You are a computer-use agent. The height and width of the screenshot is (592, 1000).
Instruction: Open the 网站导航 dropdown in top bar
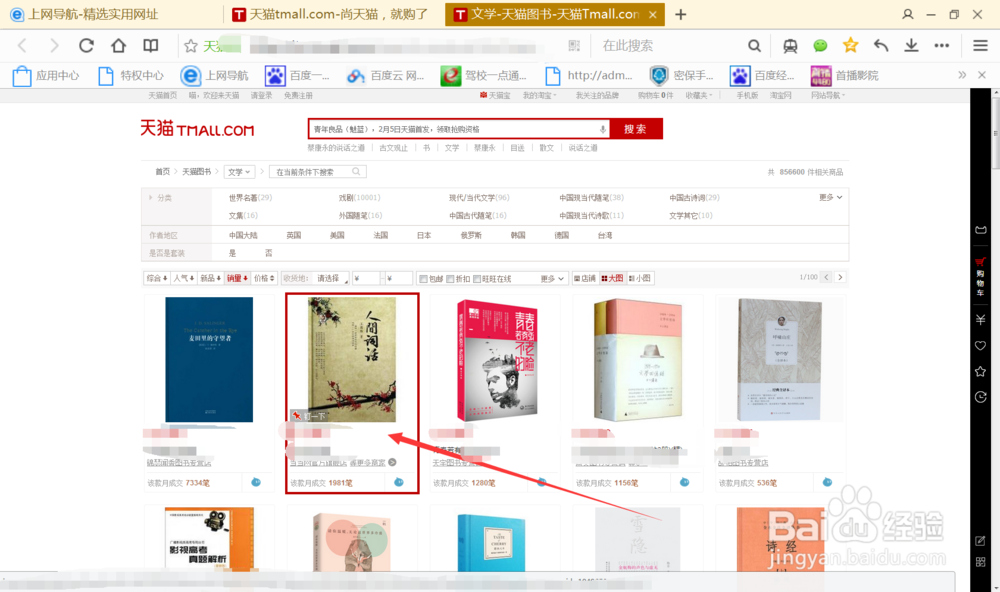point(828,96)
